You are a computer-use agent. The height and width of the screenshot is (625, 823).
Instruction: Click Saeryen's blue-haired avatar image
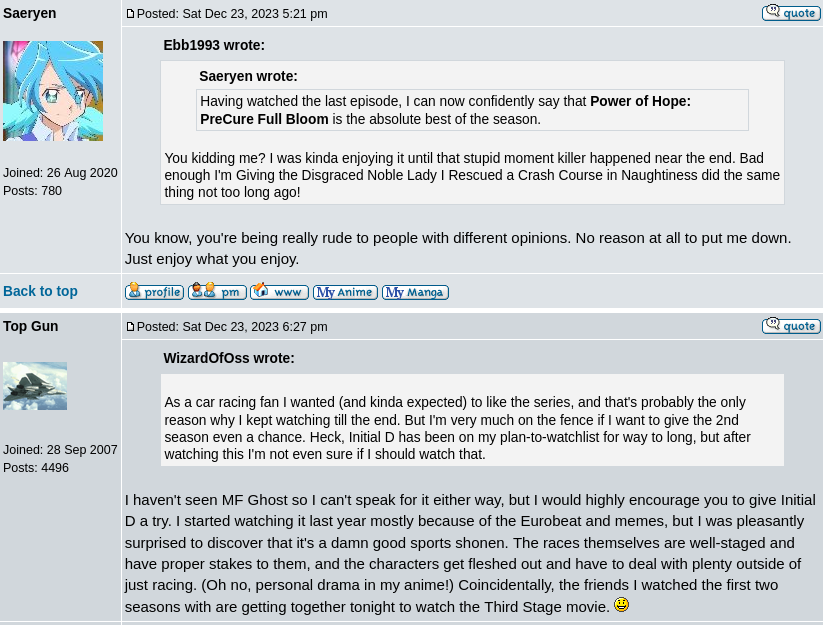tap(53, 91)
